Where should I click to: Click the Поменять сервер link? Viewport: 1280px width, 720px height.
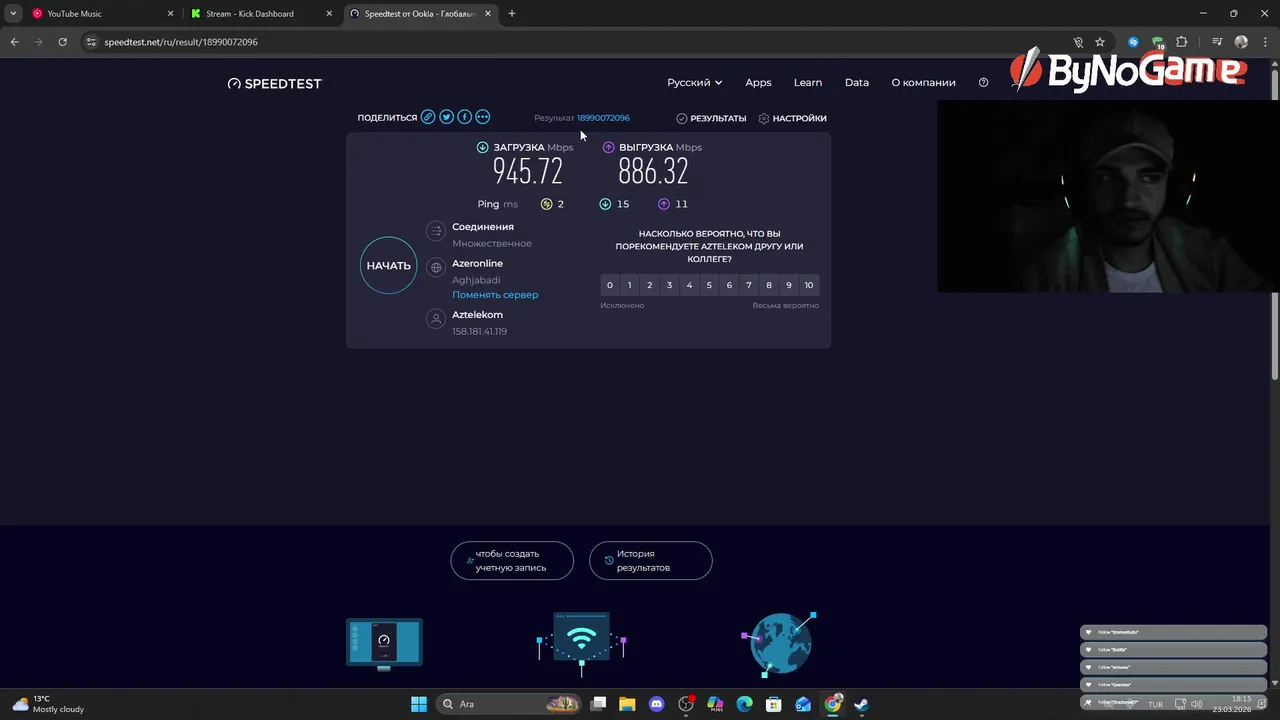click(495, 295)
